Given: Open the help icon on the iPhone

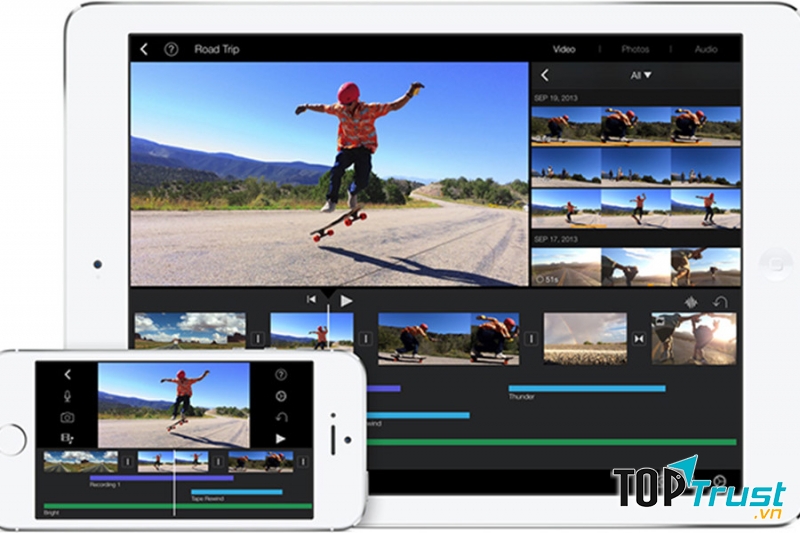Looking at the screenshot, I should 281,375.
